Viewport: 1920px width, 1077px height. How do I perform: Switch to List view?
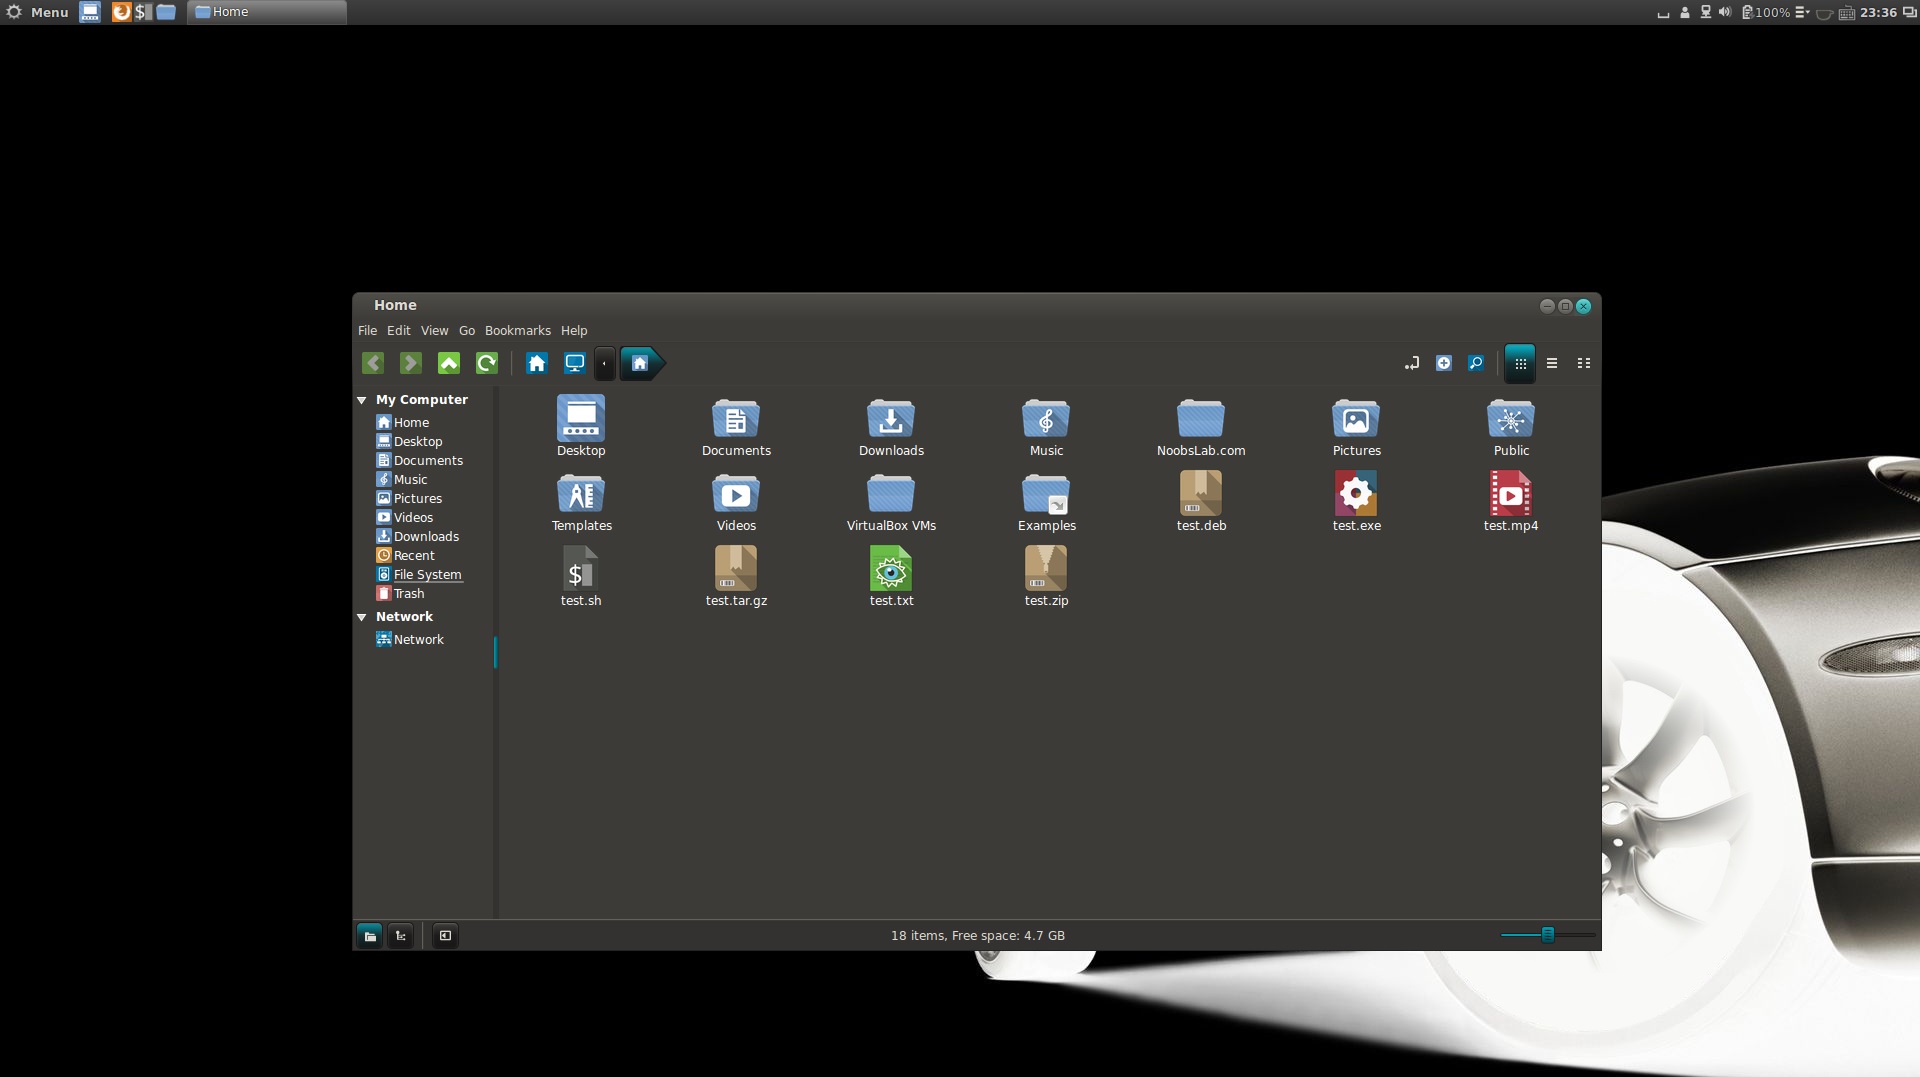pos(1552,363)
